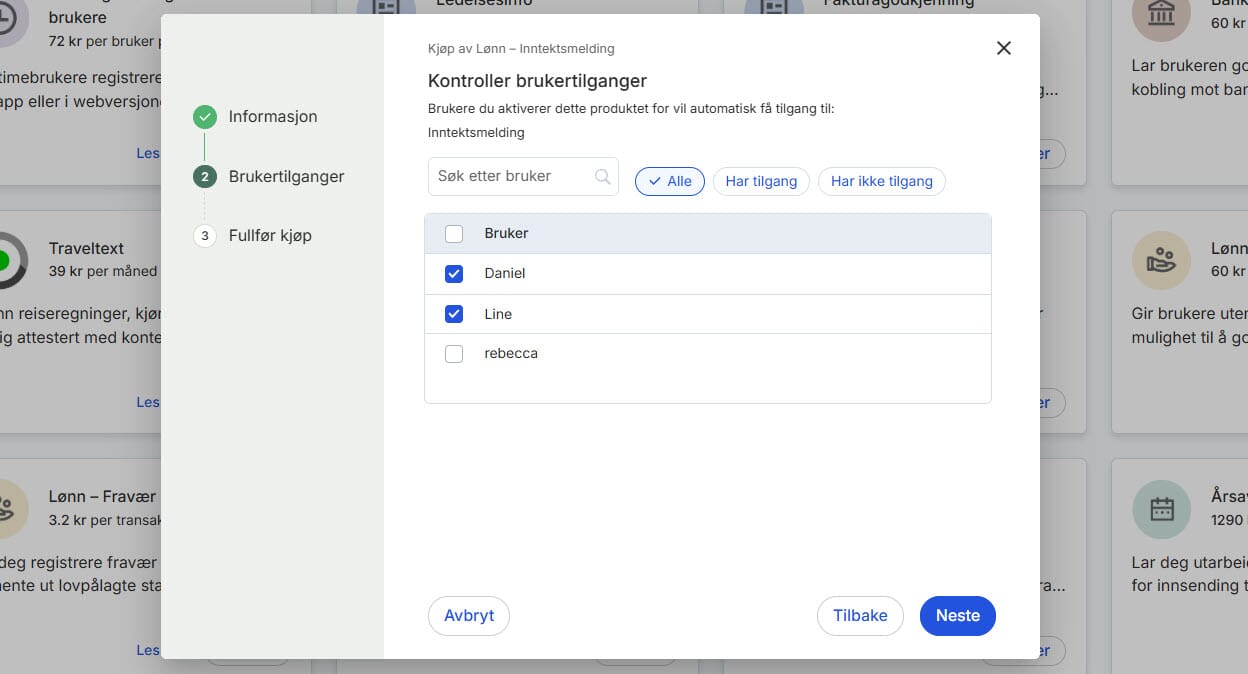Viewport: 1248px width, 674px height.
Task: Filter by Har ikke tilgang
Action: [881, 181]
